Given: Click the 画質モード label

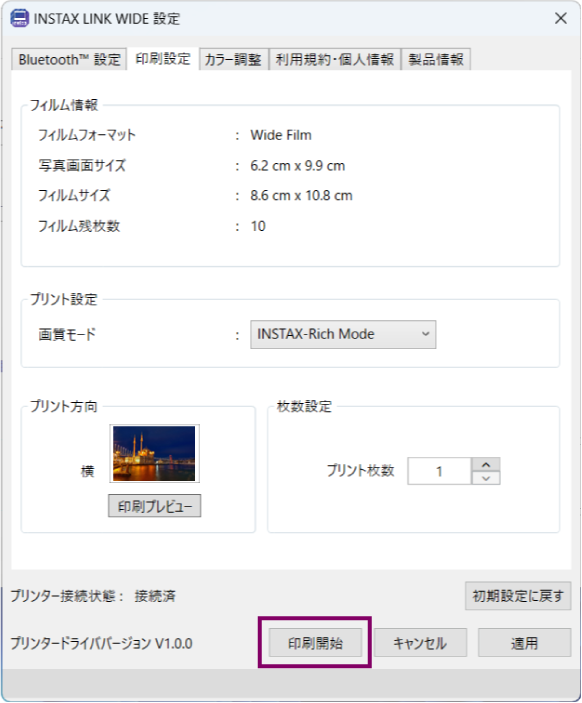Looking at the screenshot, I should coord(67,334).
